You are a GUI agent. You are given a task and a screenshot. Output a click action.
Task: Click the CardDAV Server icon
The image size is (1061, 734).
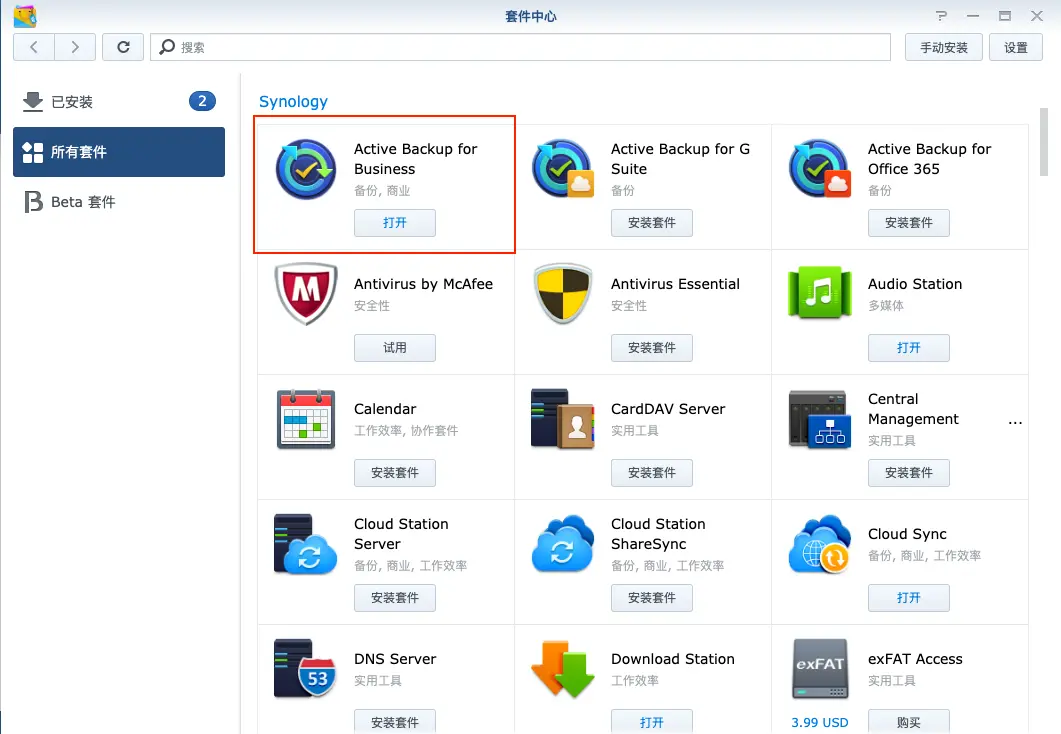pyautogui.click(x=563, y=419)
